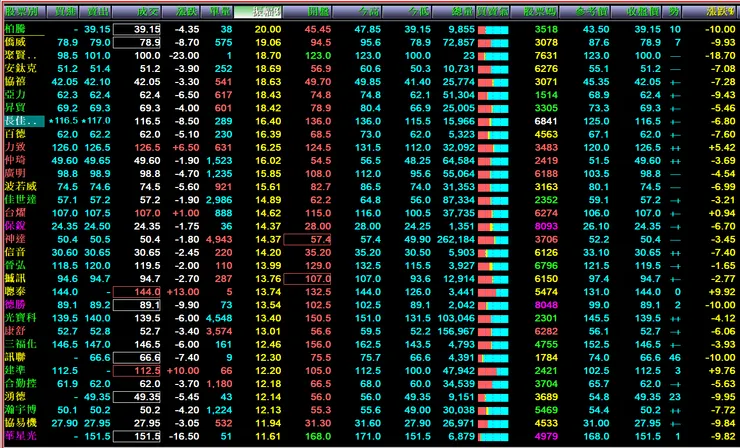This screenshot has height=448, width=740.
Task: Select the 瀚宇博 stock name
Action: [20, 410]
